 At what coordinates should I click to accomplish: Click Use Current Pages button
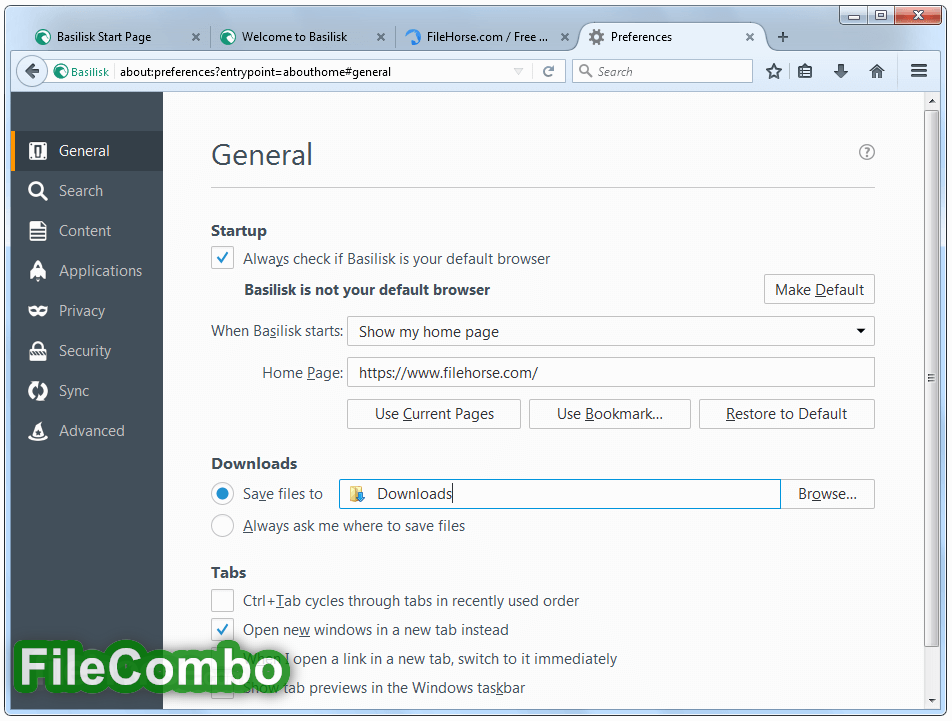click(x=434, y=414)
